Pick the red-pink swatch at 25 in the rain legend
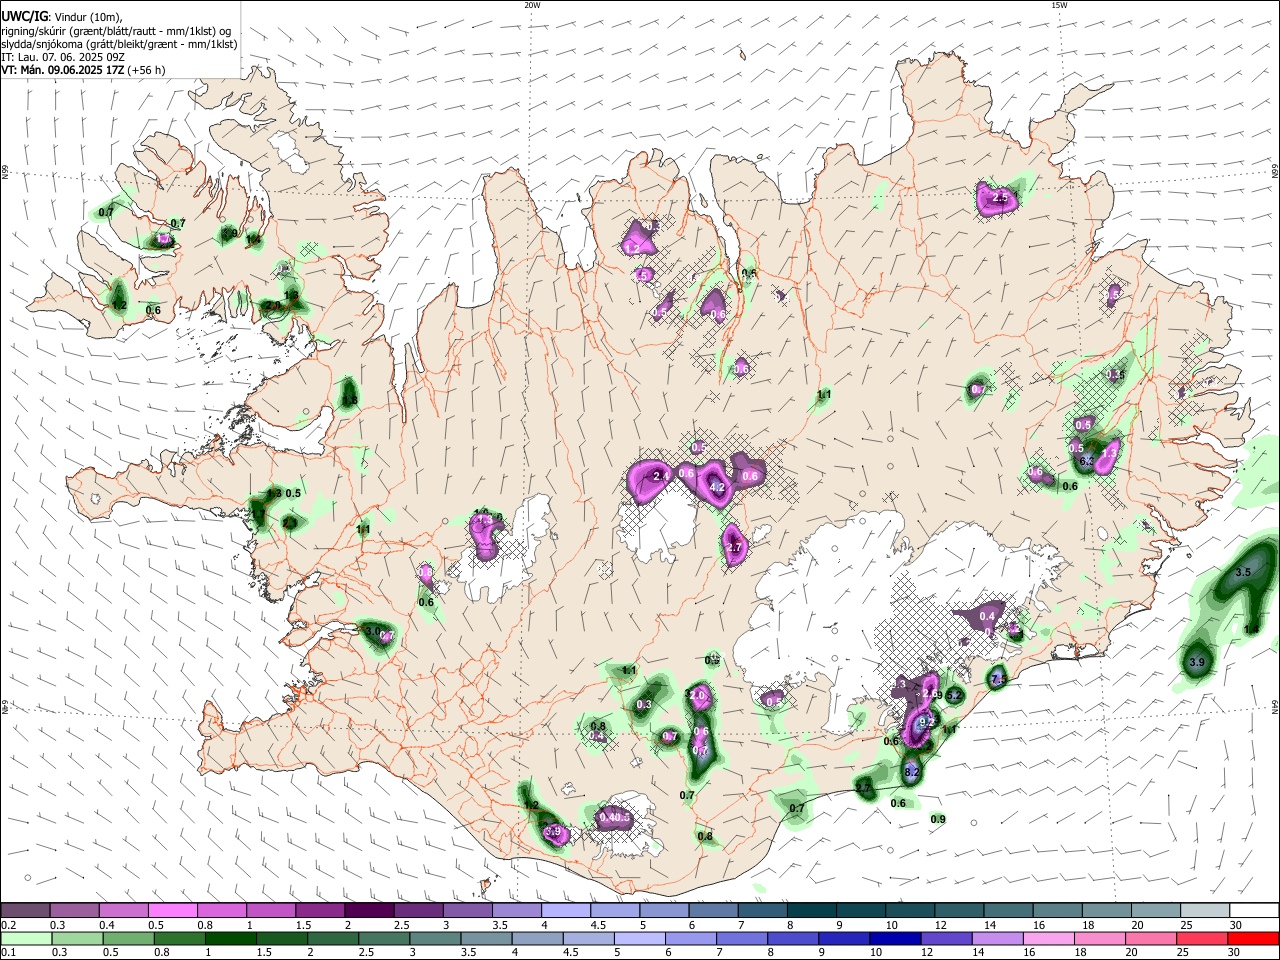Viewport: 1280px width, 960px height. click(1202, 939)
